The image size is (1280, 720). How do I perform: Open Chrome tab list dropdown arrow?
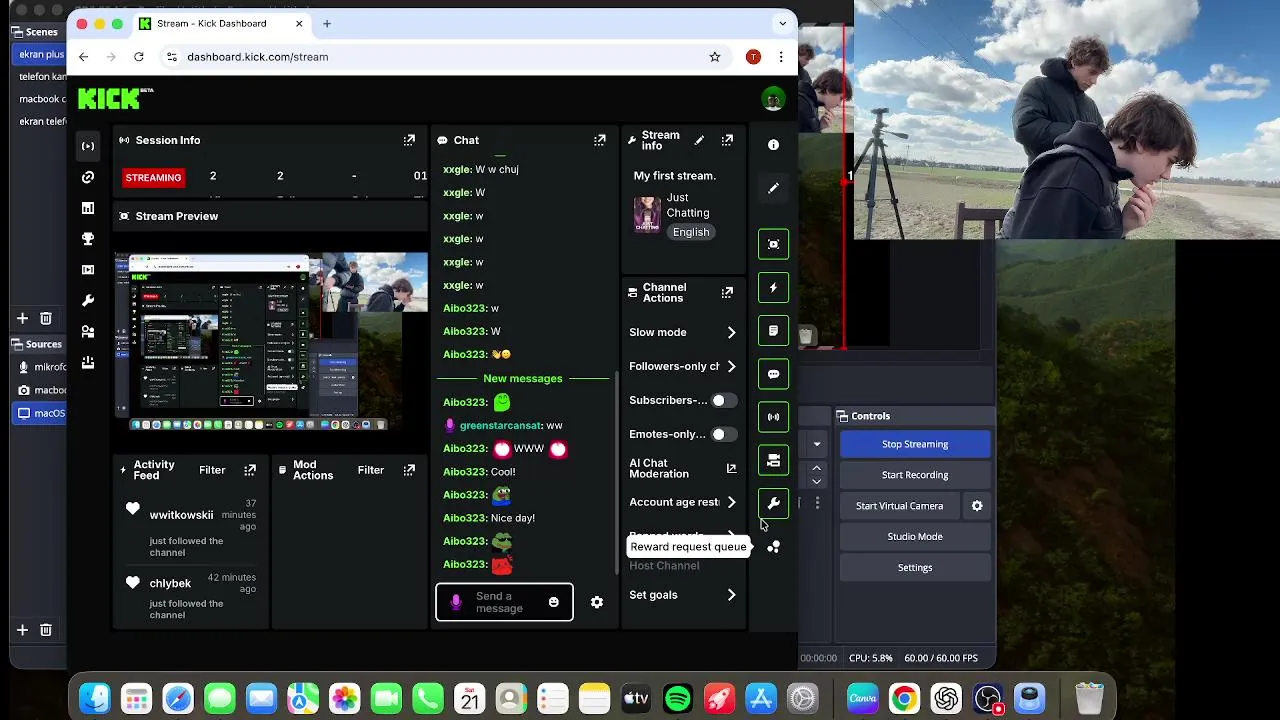coord(783,23)
